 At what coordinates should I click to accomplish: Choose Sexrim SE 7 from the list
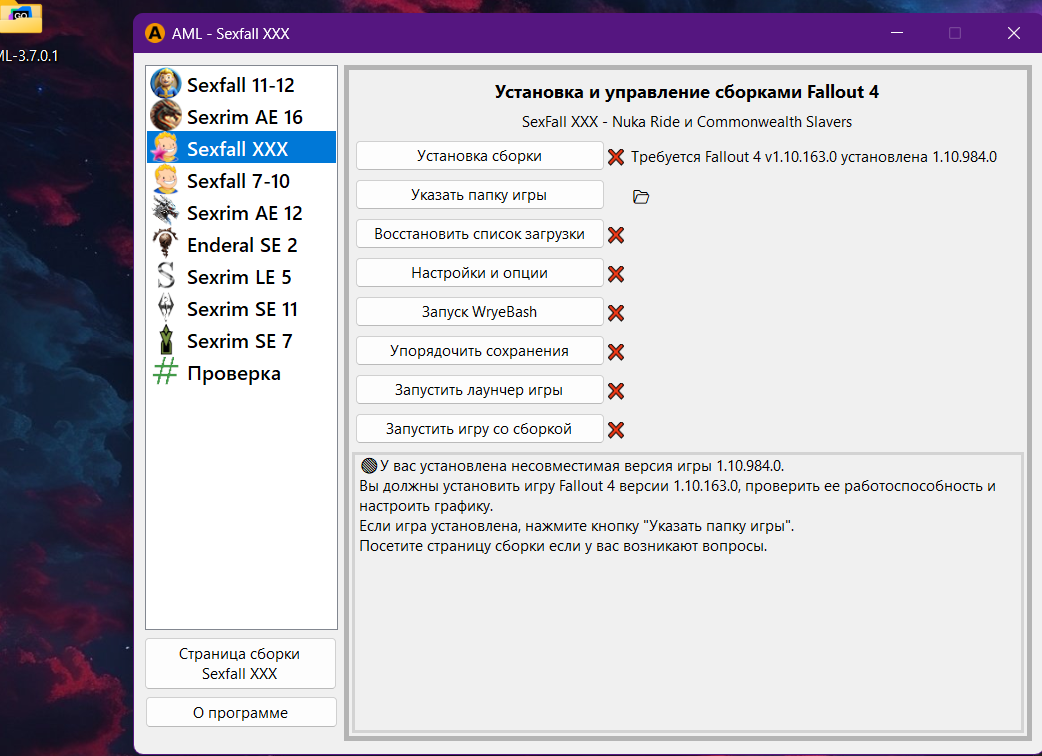click(239, 341)
